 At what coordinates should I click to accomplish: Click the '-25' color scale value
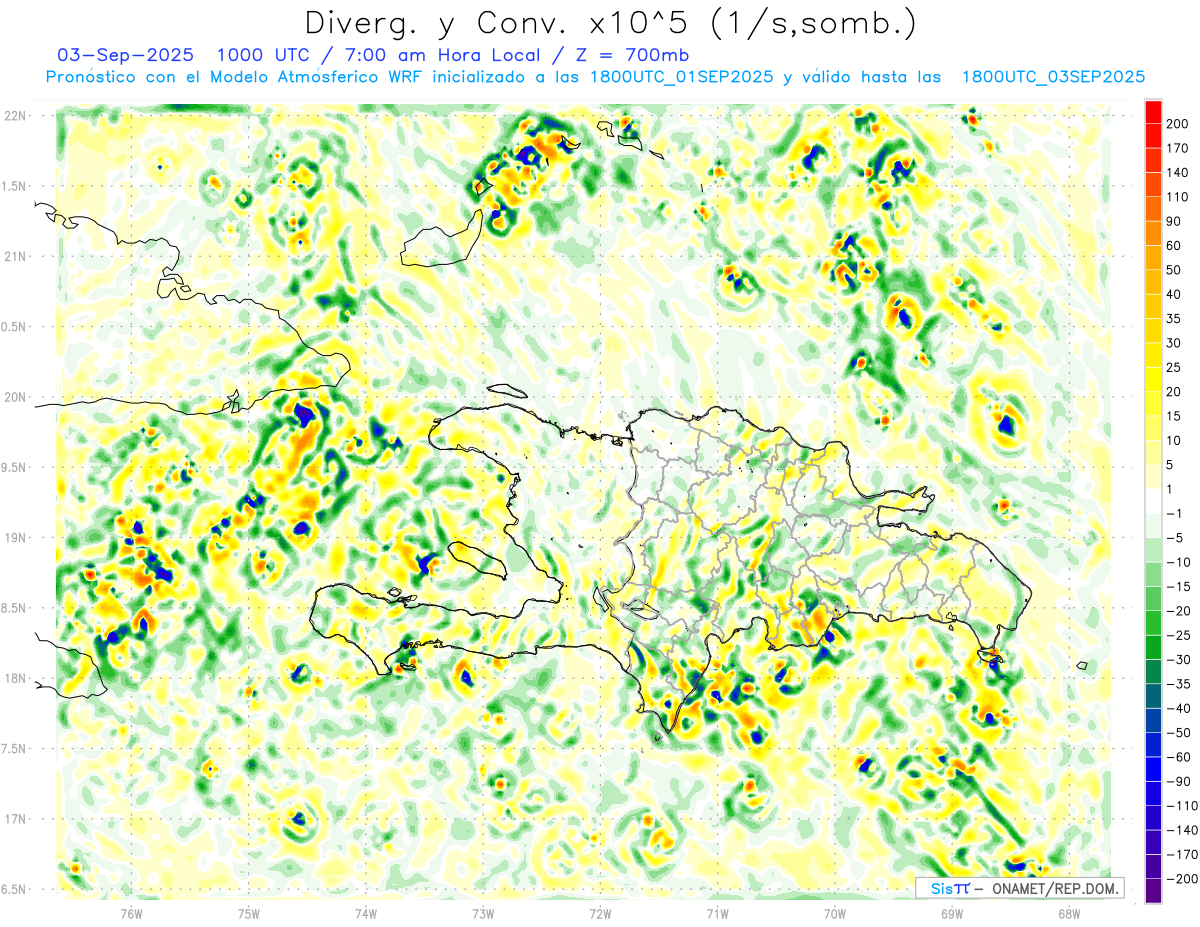[1179, 635]
